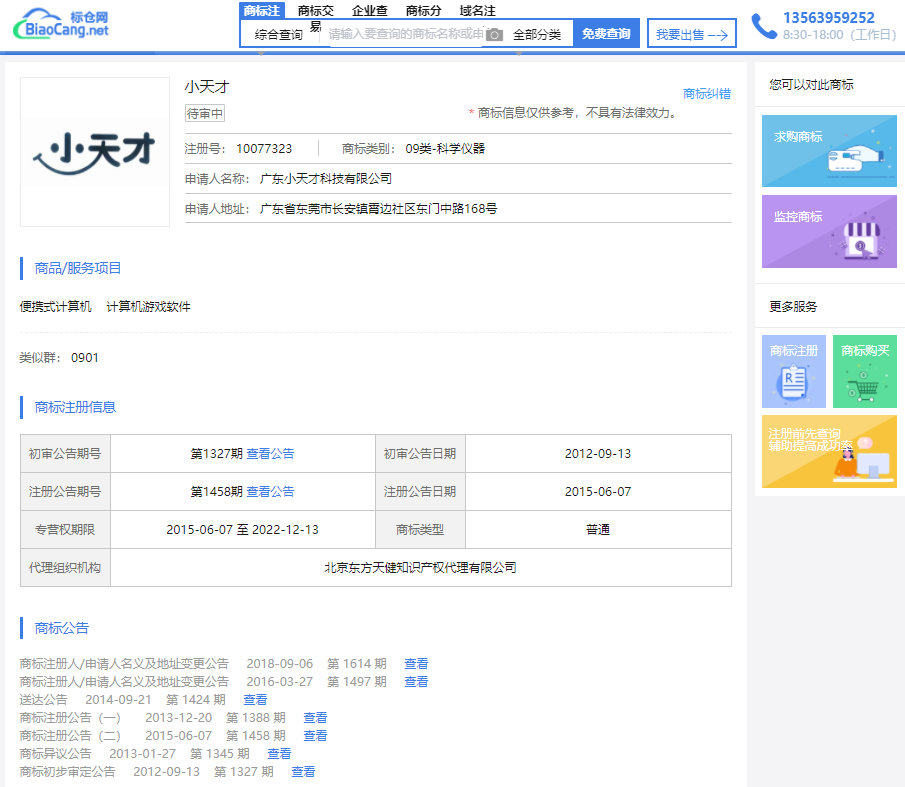The height and width of the screenshot is (787, 905).
Task: Open the 商标注册 service tile
Action: click(794, 371)
